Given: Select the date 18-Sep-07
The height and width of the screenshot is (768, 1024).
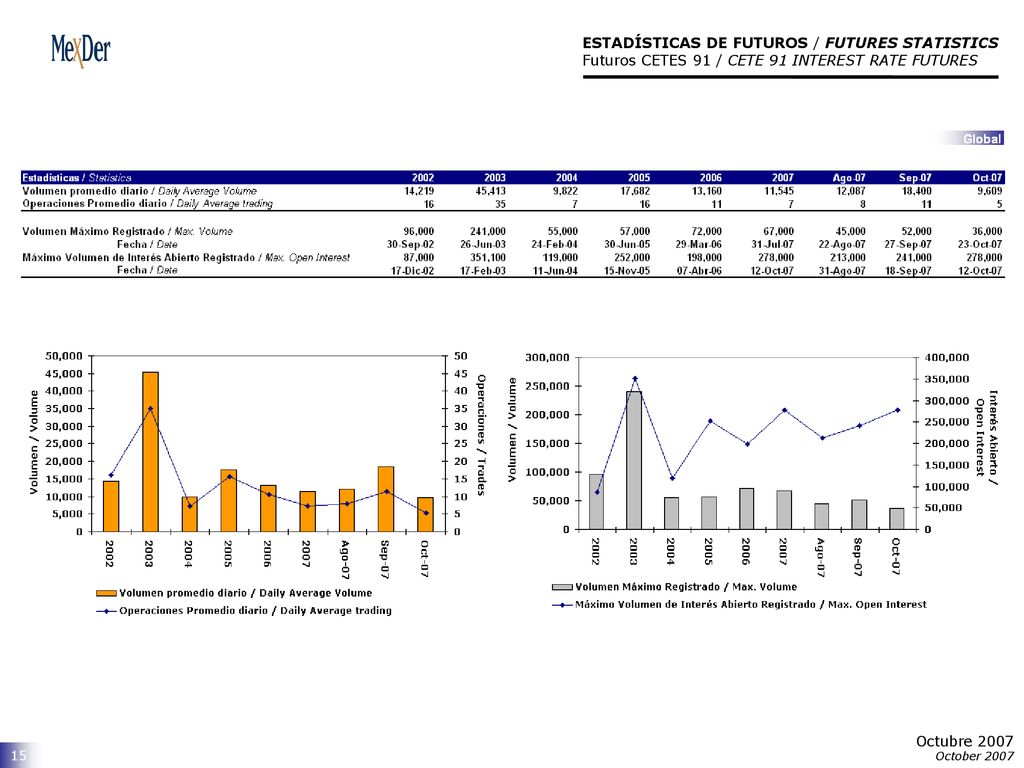Looking at the screenshot, I should coord(908,270).
